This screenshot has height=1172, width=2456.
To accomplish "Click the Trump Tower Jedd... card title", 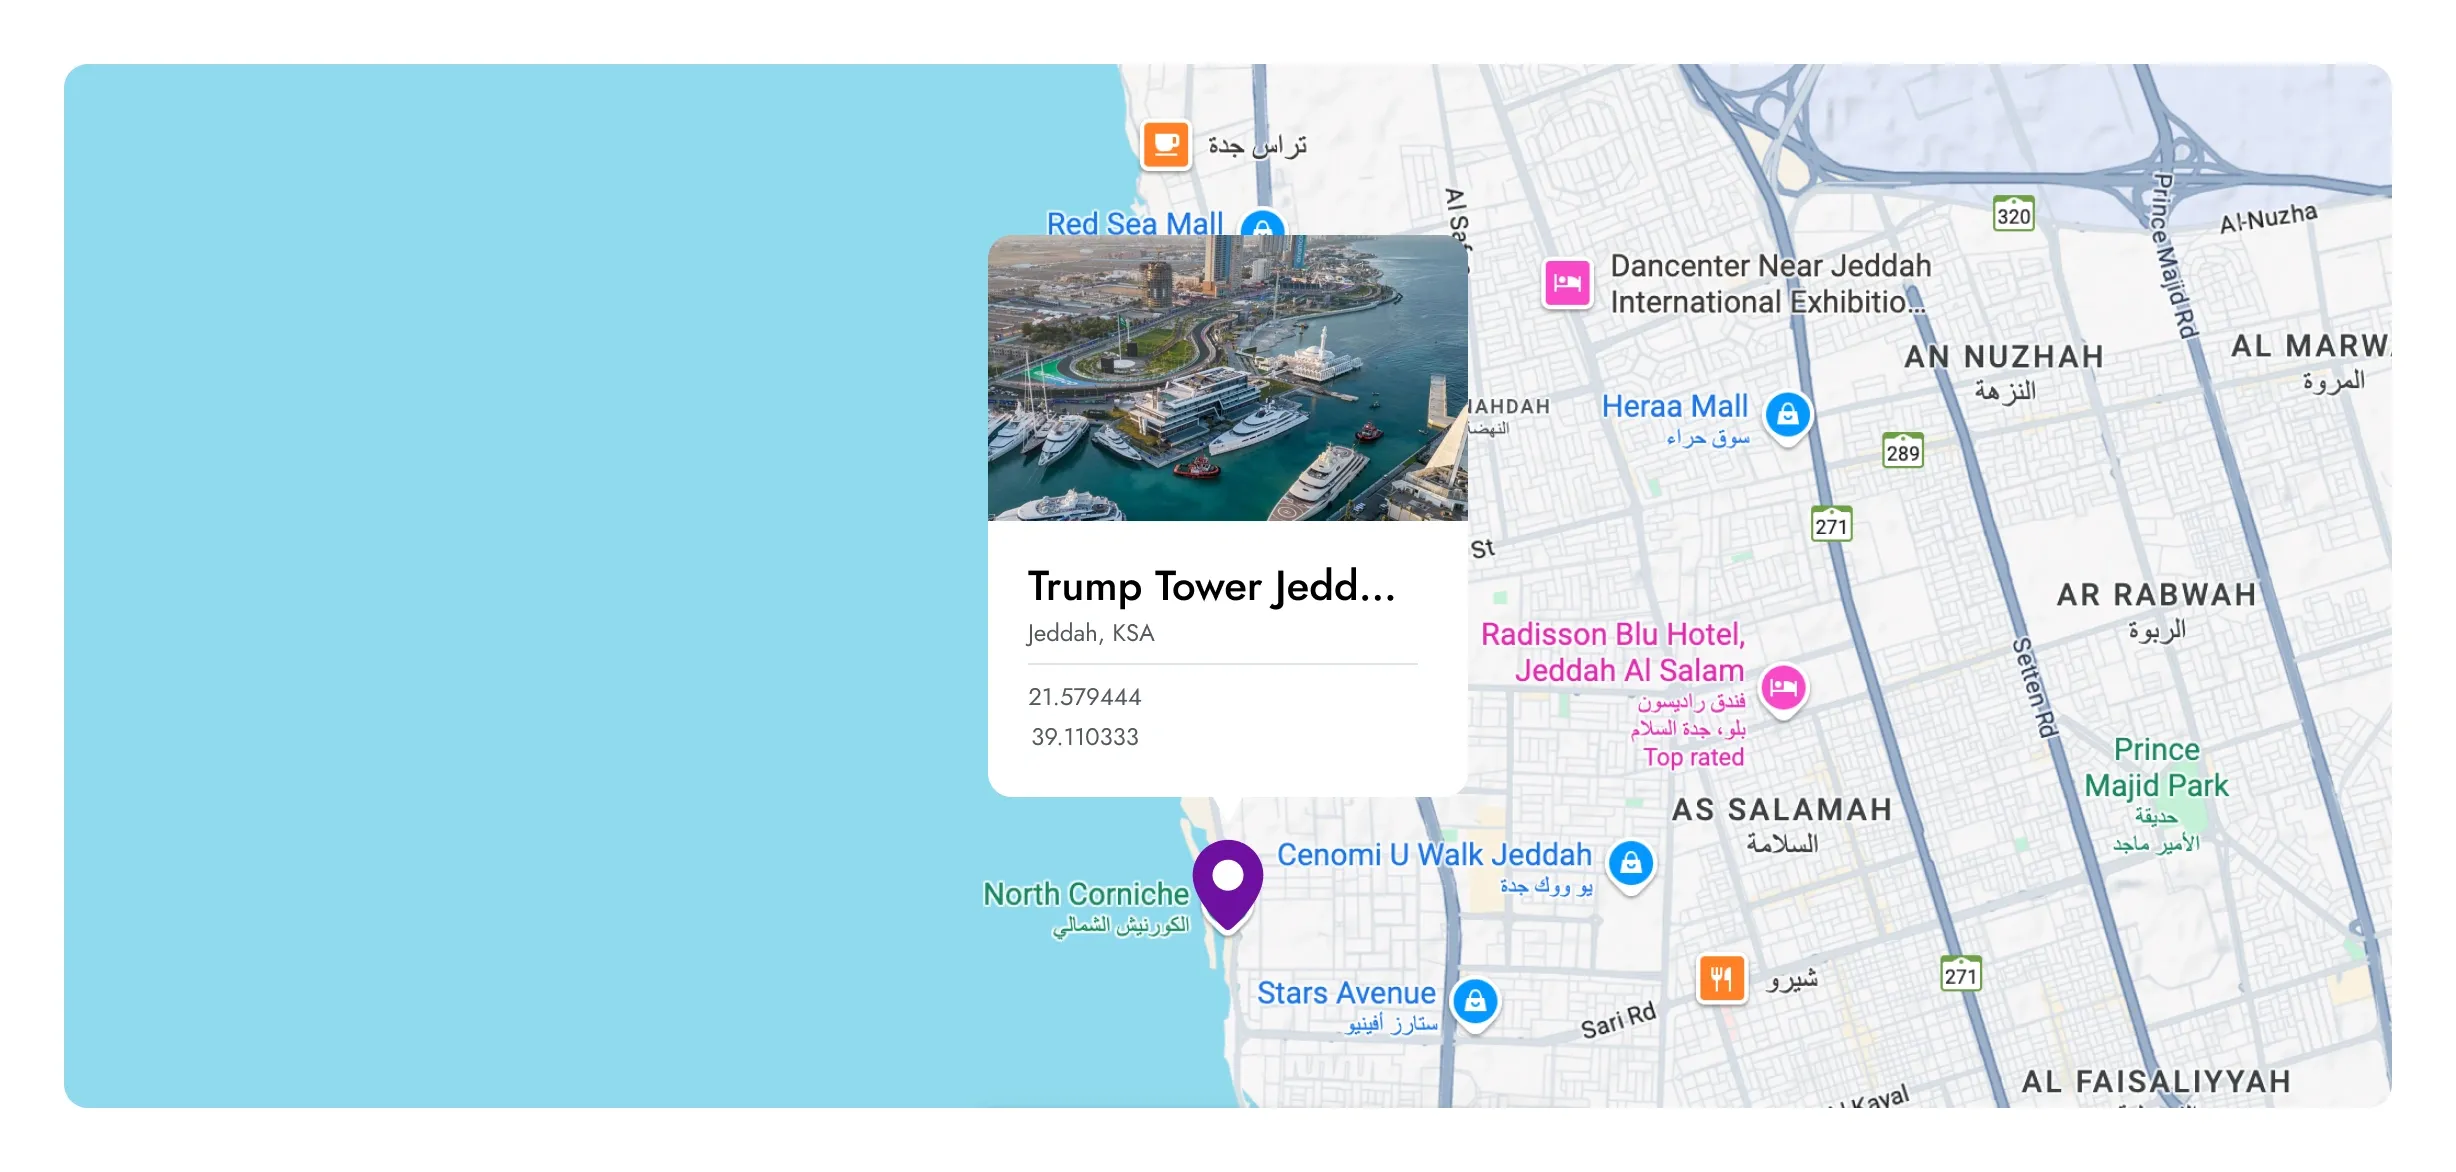I will (1211, 587).
